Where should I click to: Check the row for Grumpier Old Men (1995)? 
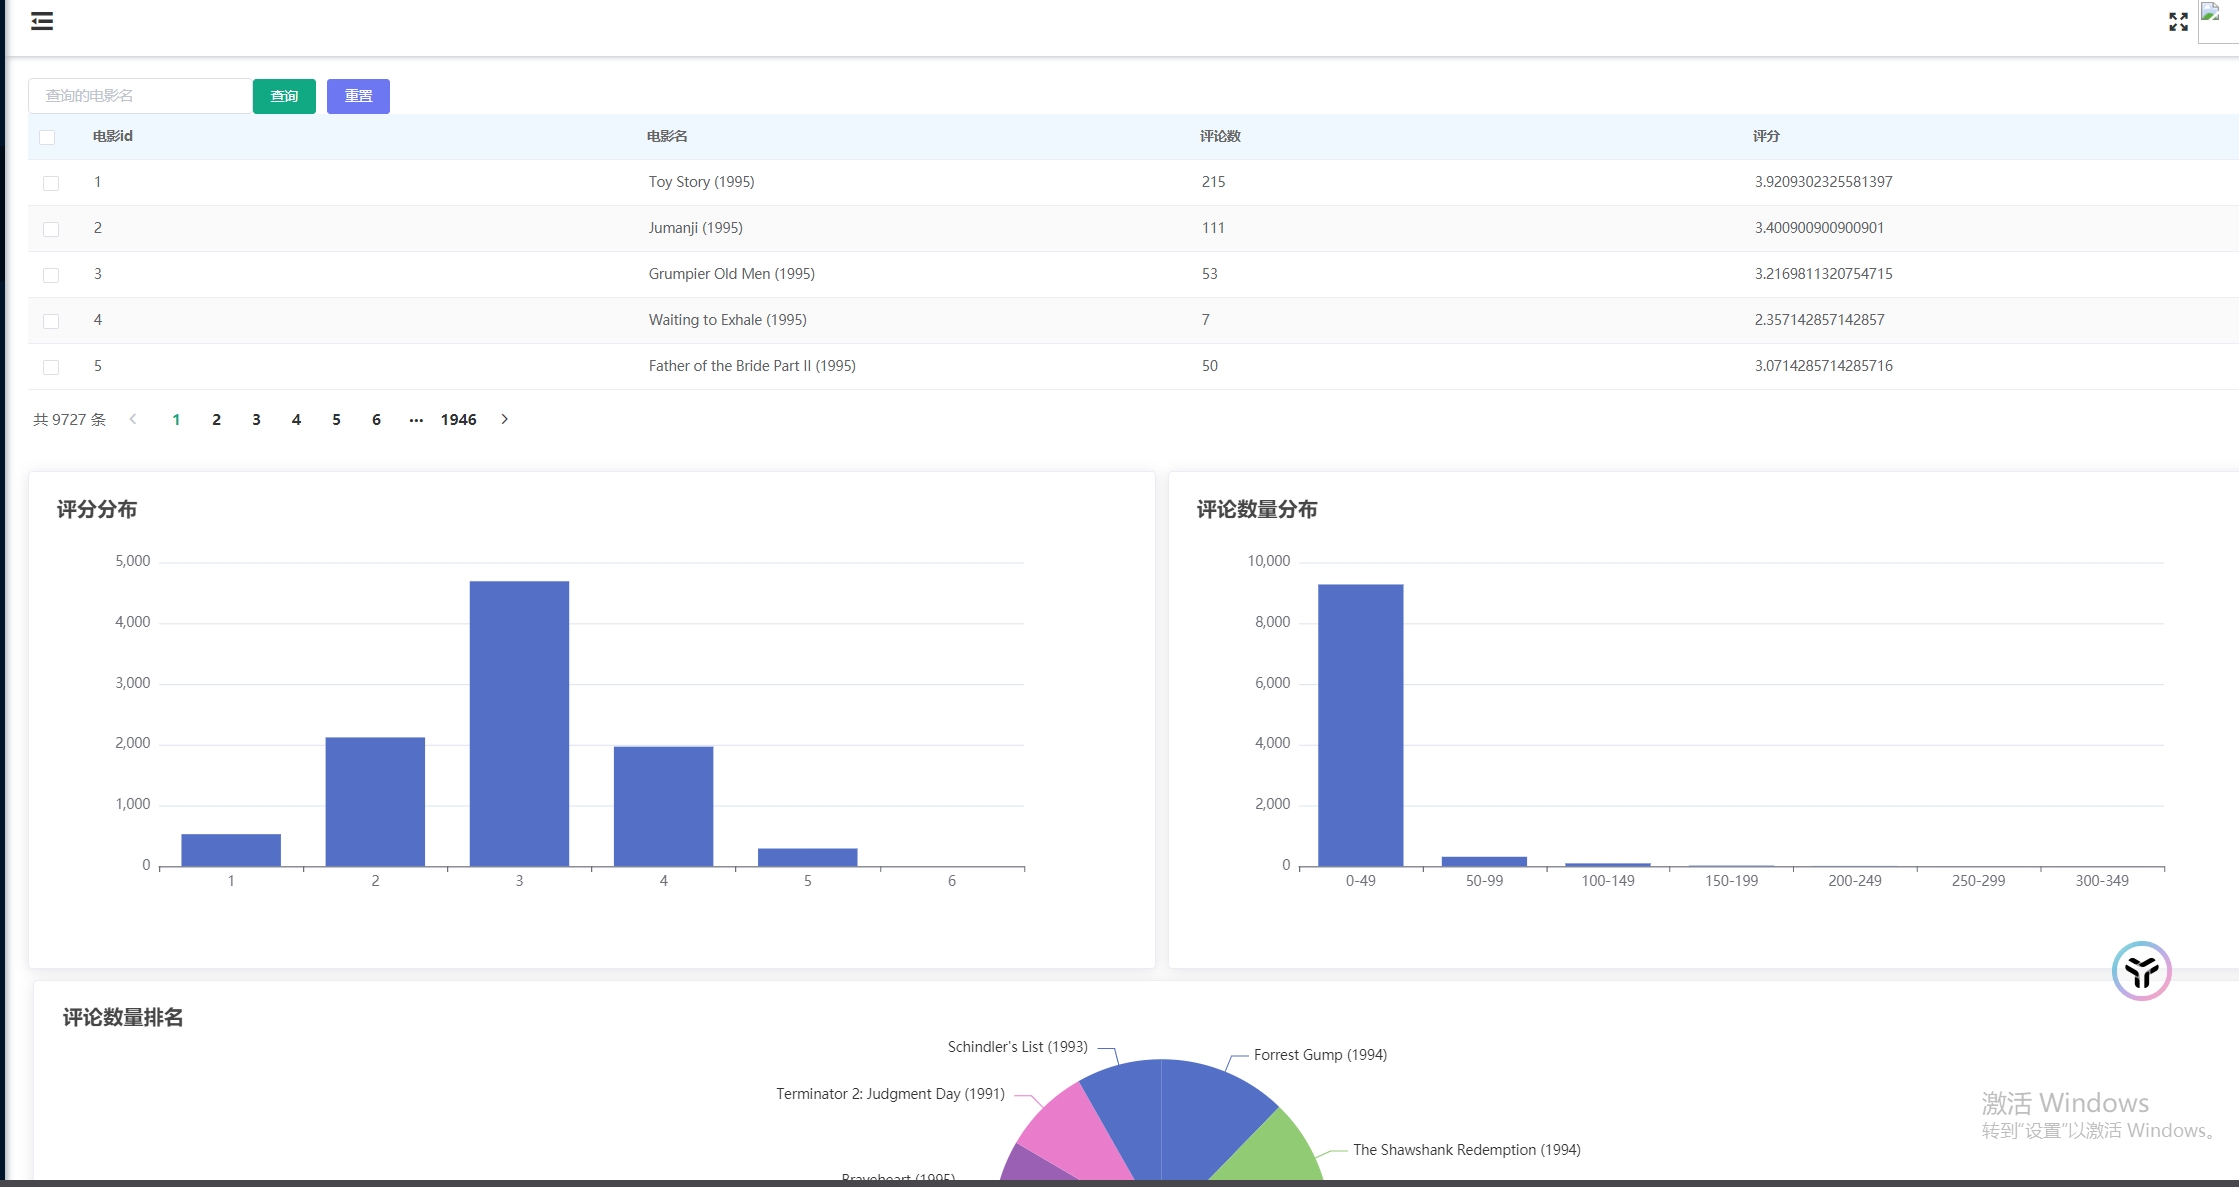(x=51, y=275)
